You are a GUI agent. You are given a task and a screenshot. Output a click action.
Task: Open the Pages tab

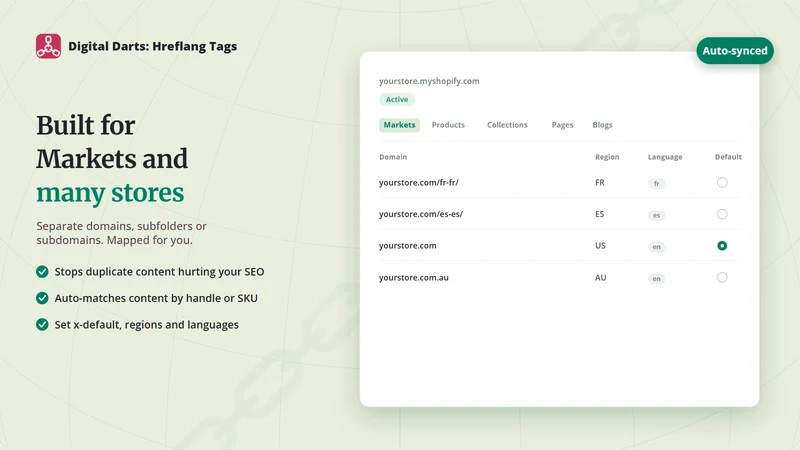click(x=562, y=125)
